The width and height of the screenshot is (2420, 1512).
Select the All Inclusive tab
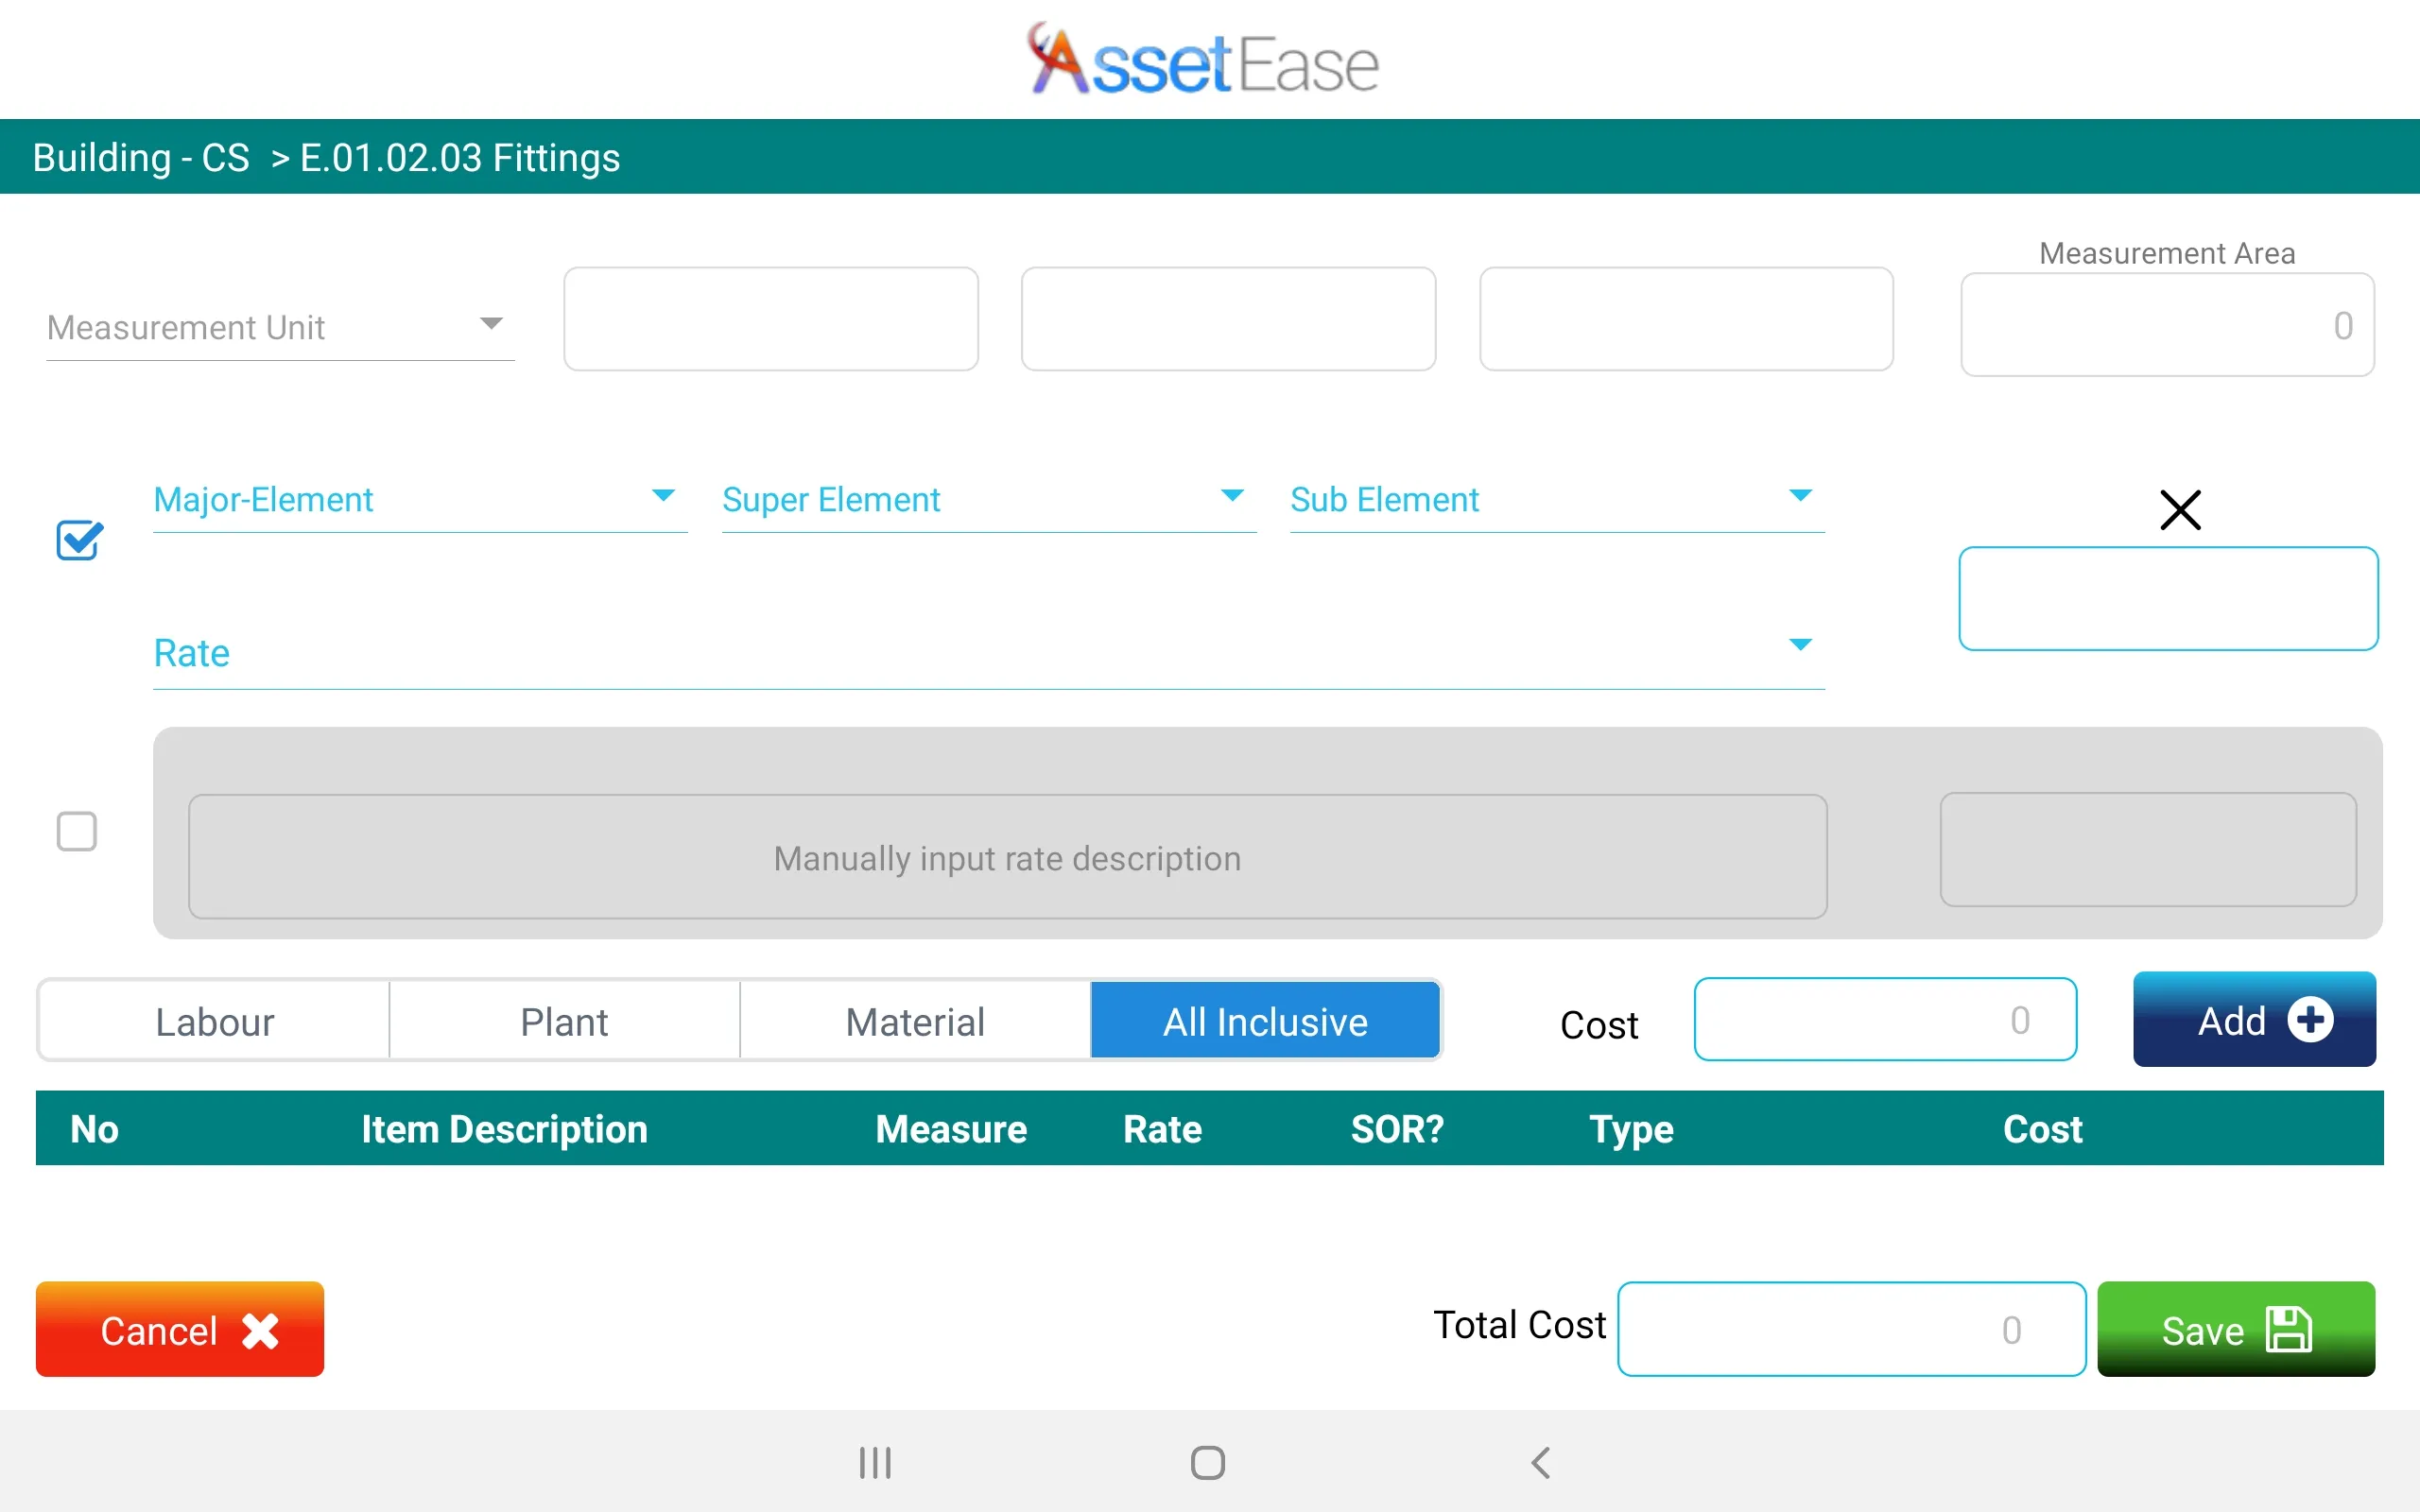(1265, 1021)
